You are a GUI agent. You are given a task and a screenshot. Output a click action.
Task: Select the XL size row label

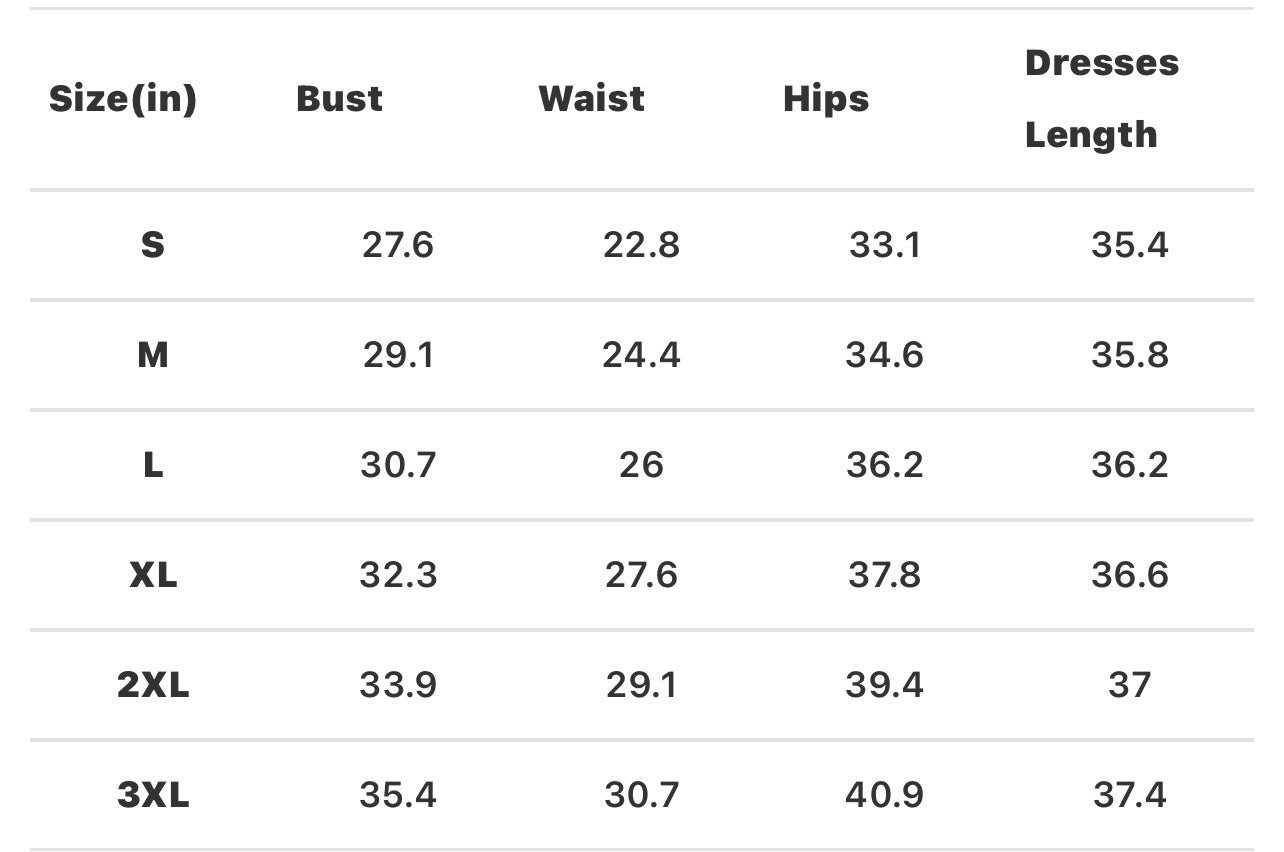pyautogui.click(x=153, y=575)
